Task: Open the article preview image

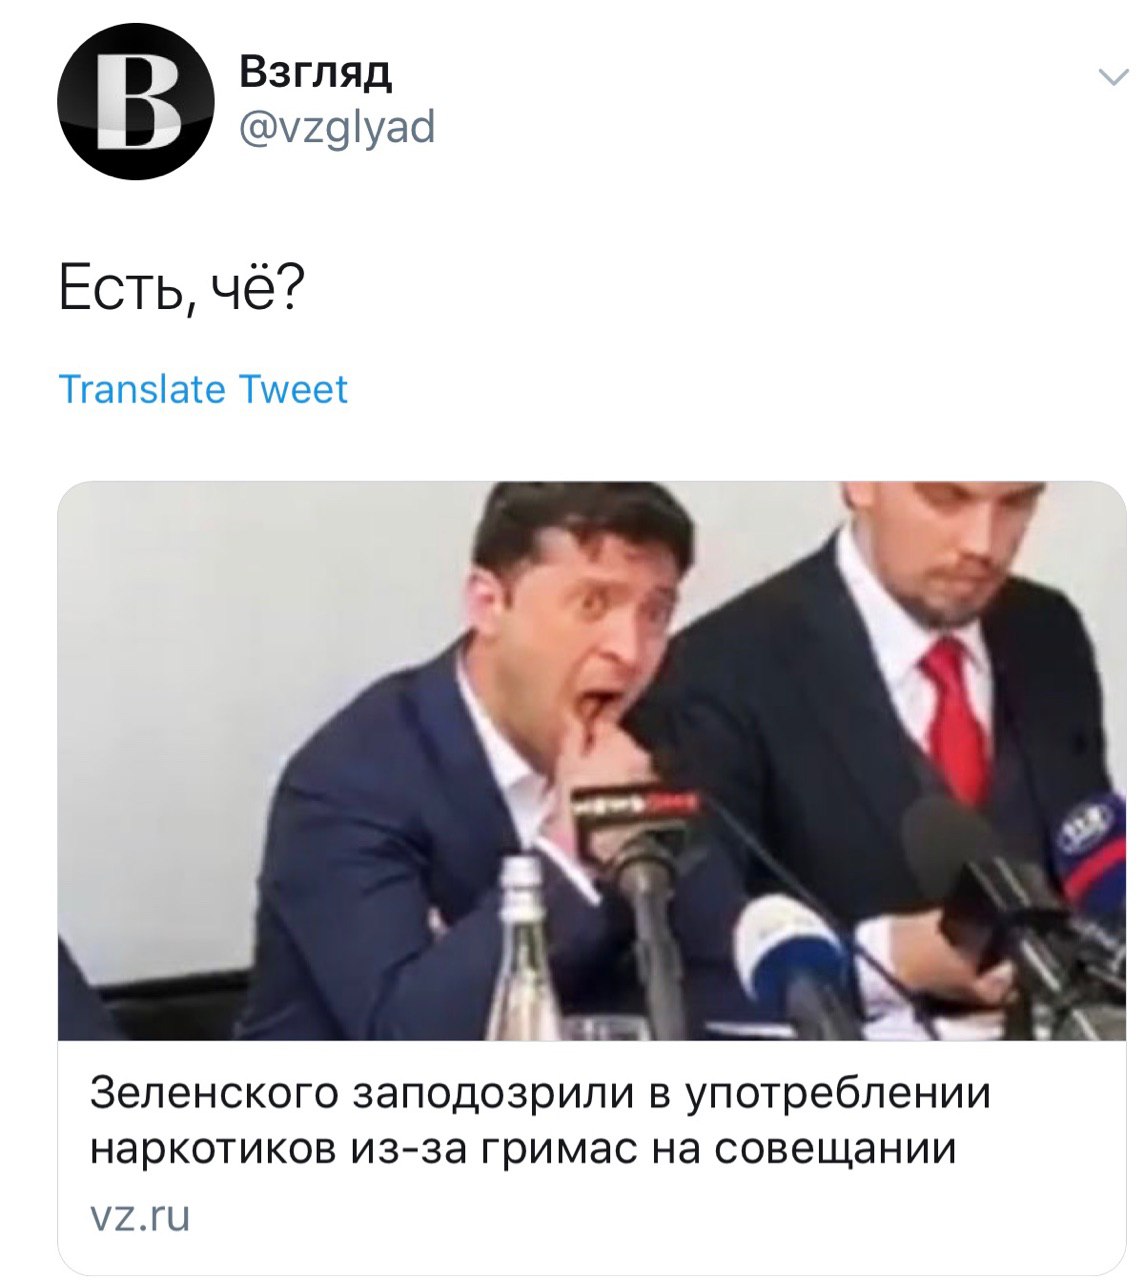Action: 592,761
